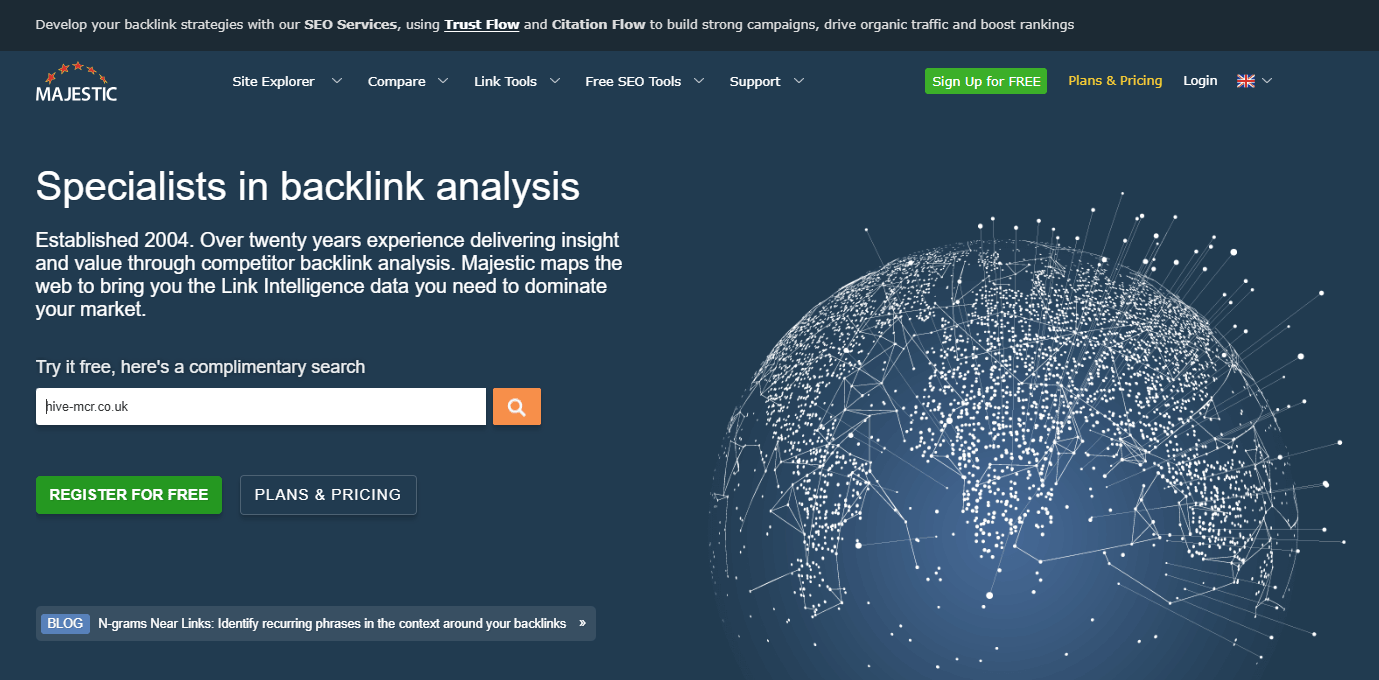Screen dimensions: 1379x680
Task: Click Sign Up for FREE button
Action: click(x=986, y=81)
